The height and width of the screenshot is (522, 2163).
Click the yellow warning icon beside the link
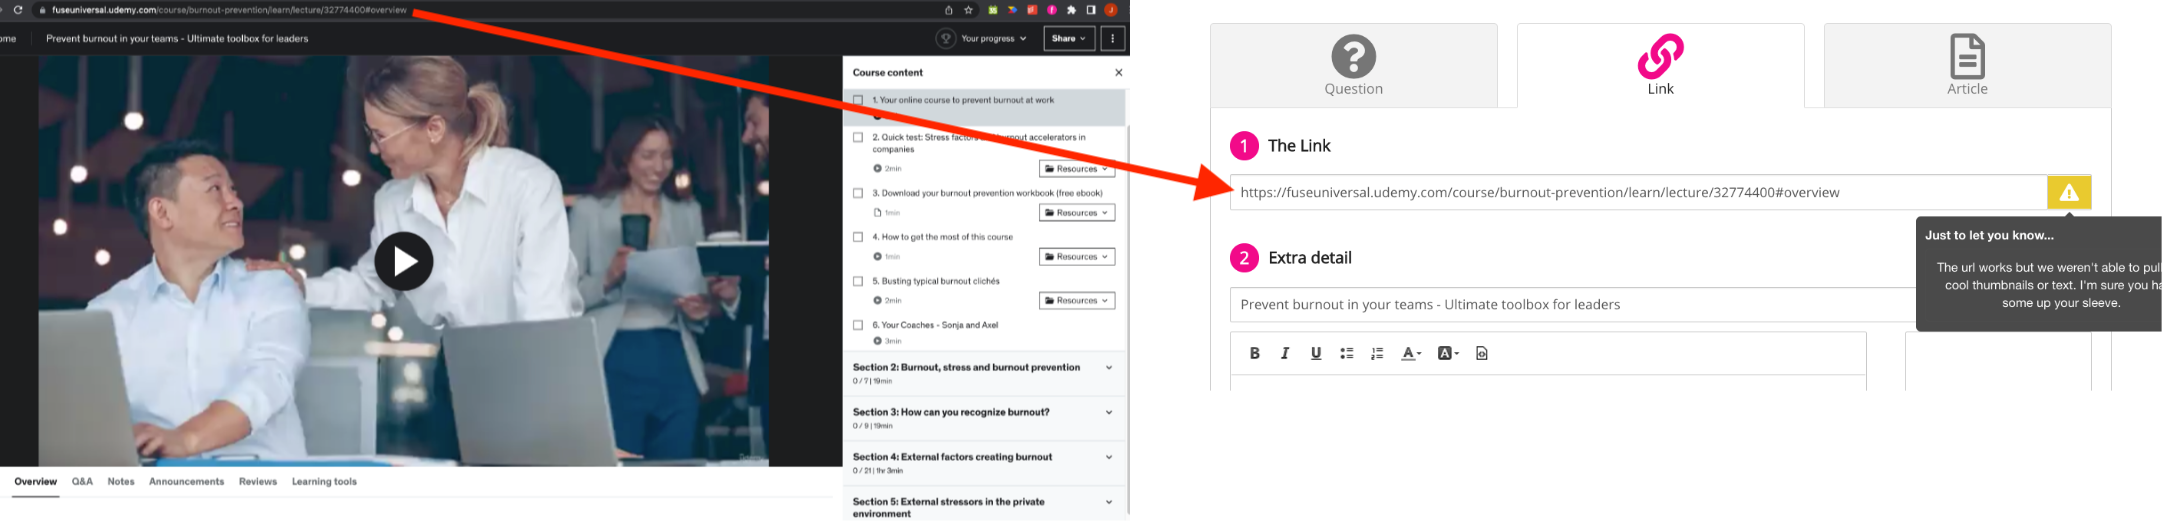(2068, 193)
